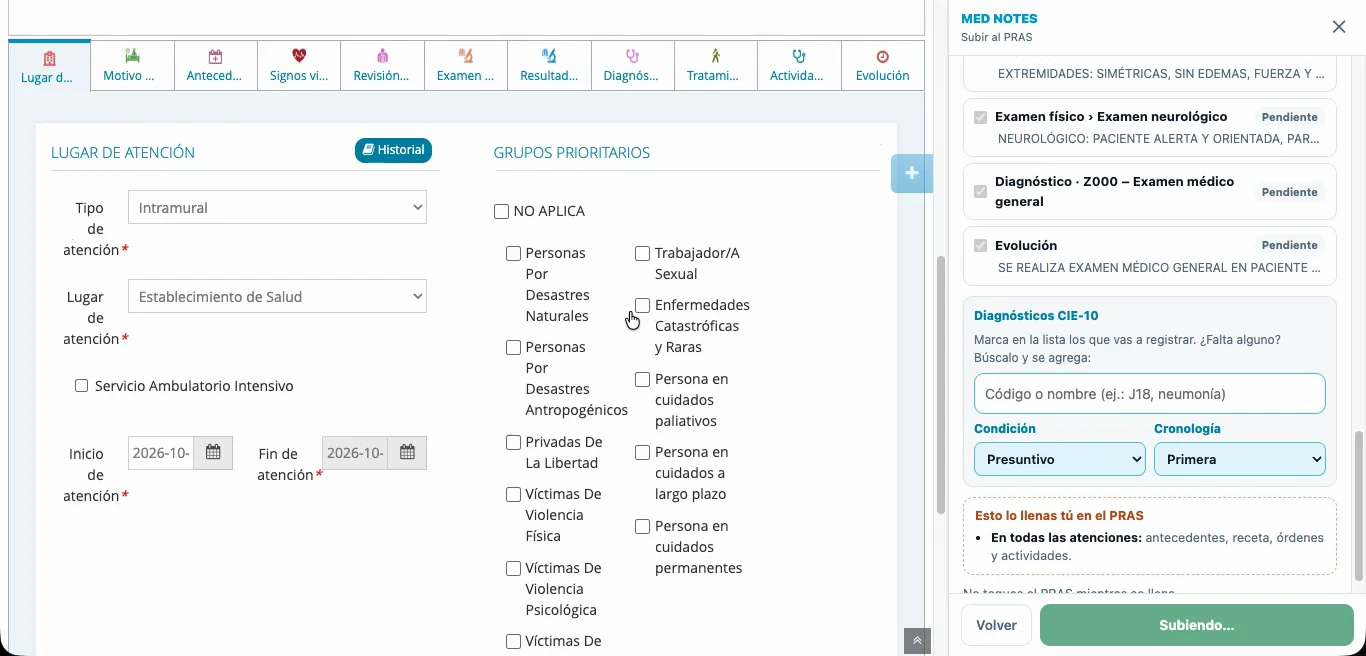Screen dimensions: 1366x656
Task: Check Persona en cuidados permanentes
Action: coord(643,527)
